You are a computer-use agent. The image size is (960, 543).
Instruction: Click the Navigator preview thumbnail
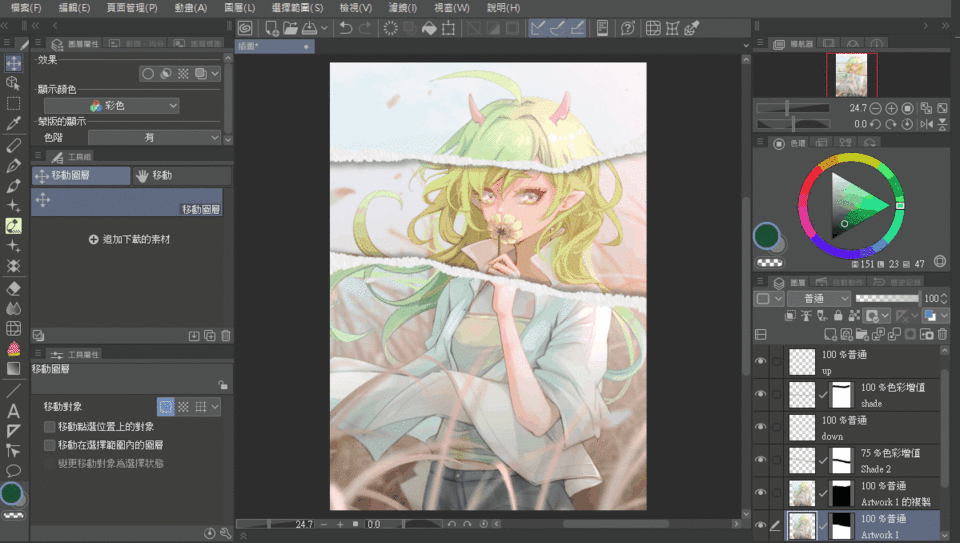click(x=852, y=75)
